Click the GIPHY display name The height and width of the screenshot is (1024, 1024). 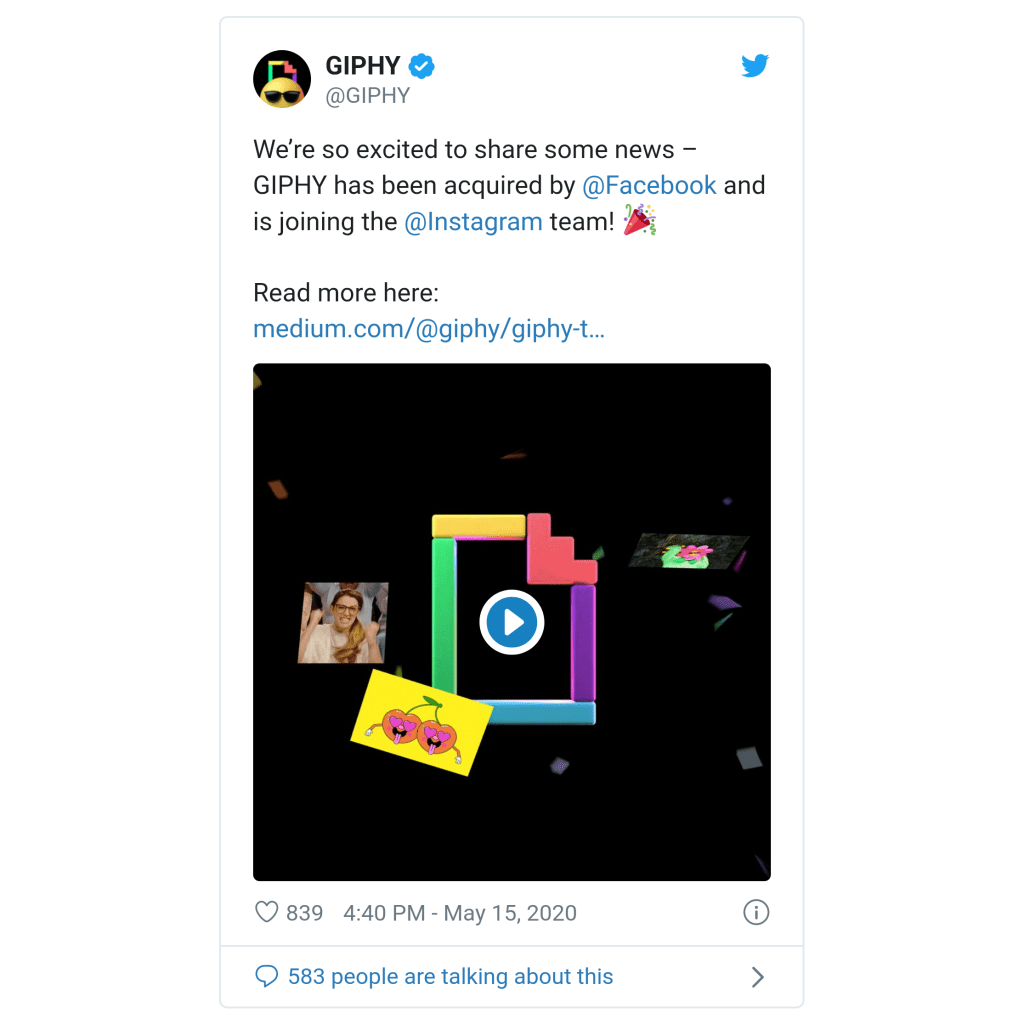tap(362, 66)
